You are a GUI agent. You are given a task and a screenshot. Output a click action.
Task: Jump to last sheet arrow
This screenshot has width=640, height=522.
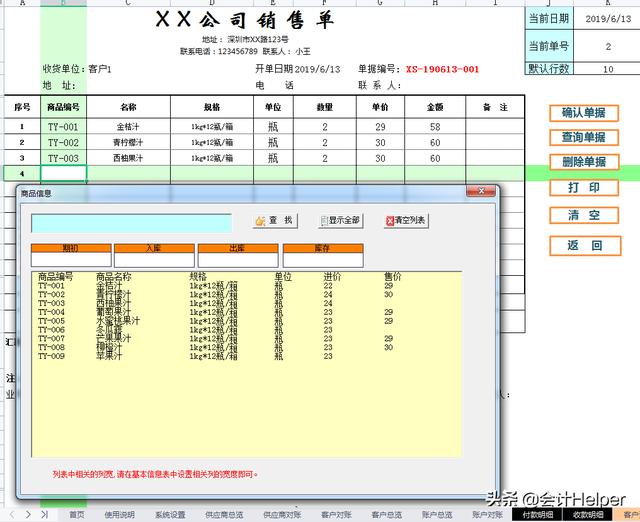point(44,515)
